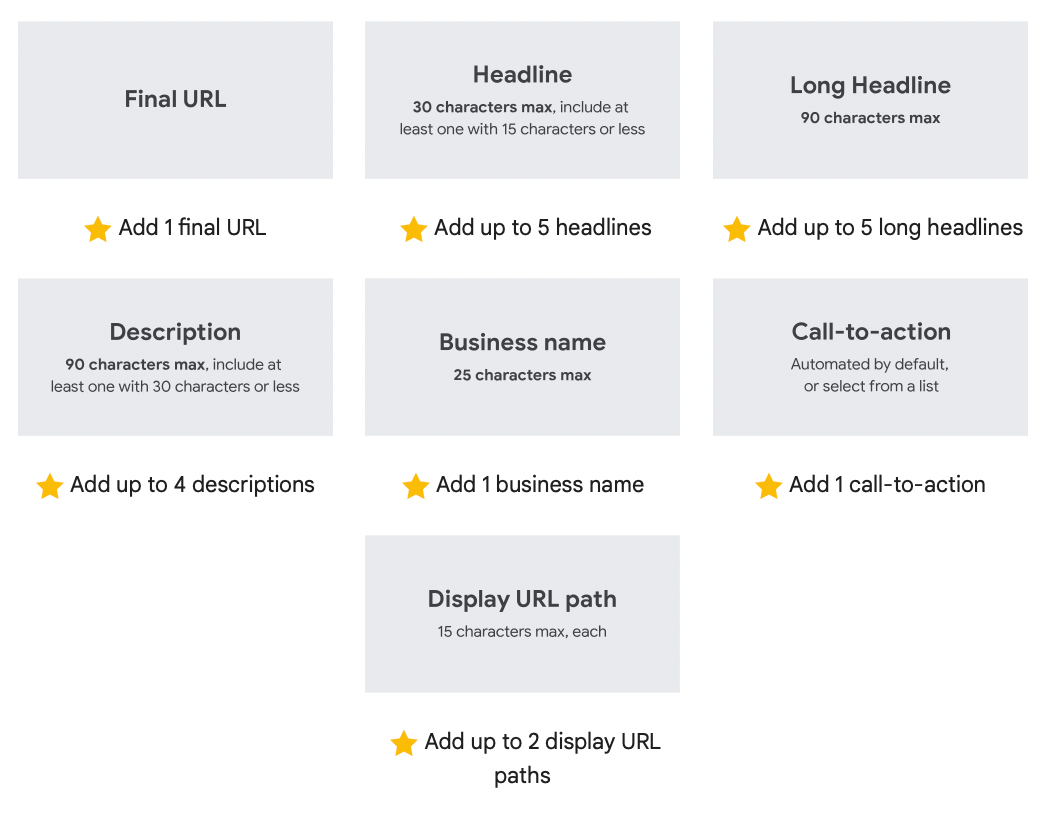
Task: Click the star beside Add 1 business name
Action: pyautogui.click(x=415, y=486)
